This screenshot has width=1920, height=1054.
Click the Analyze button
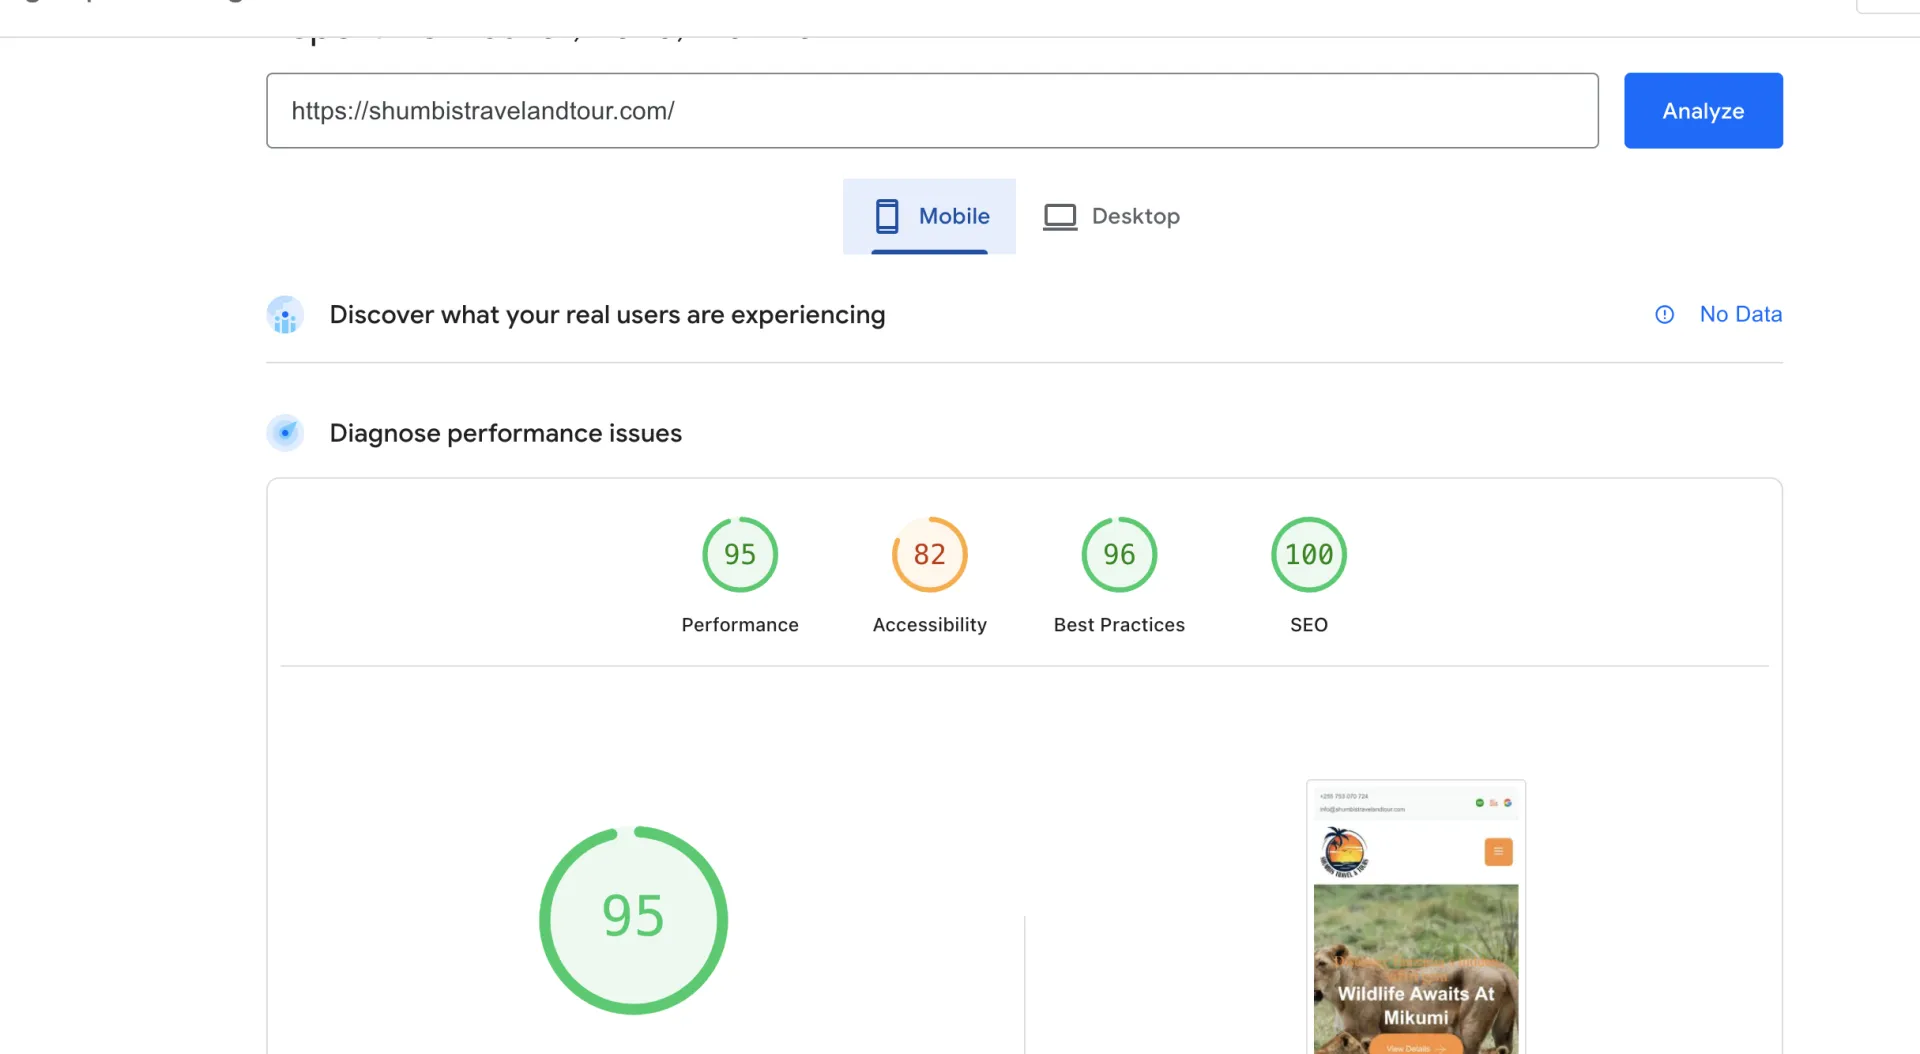point(1703,110)
